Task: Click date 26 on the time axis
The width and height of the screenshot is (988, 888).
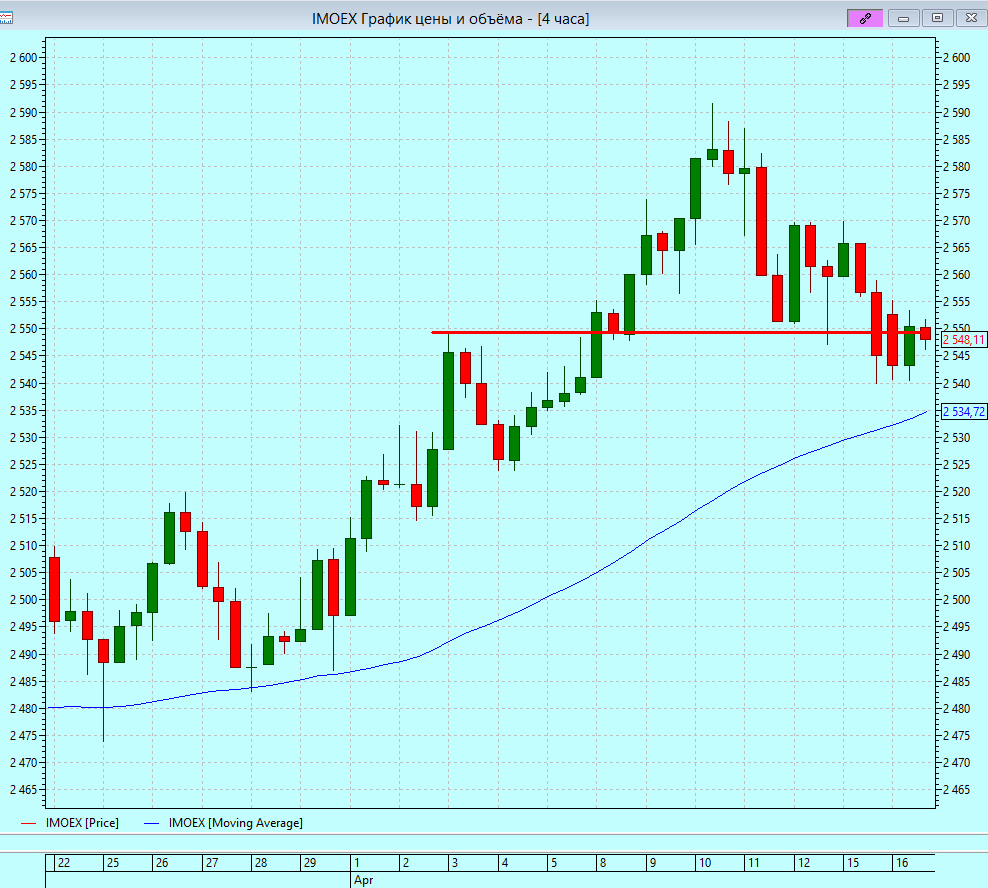Action: click(x=162, y=863)
